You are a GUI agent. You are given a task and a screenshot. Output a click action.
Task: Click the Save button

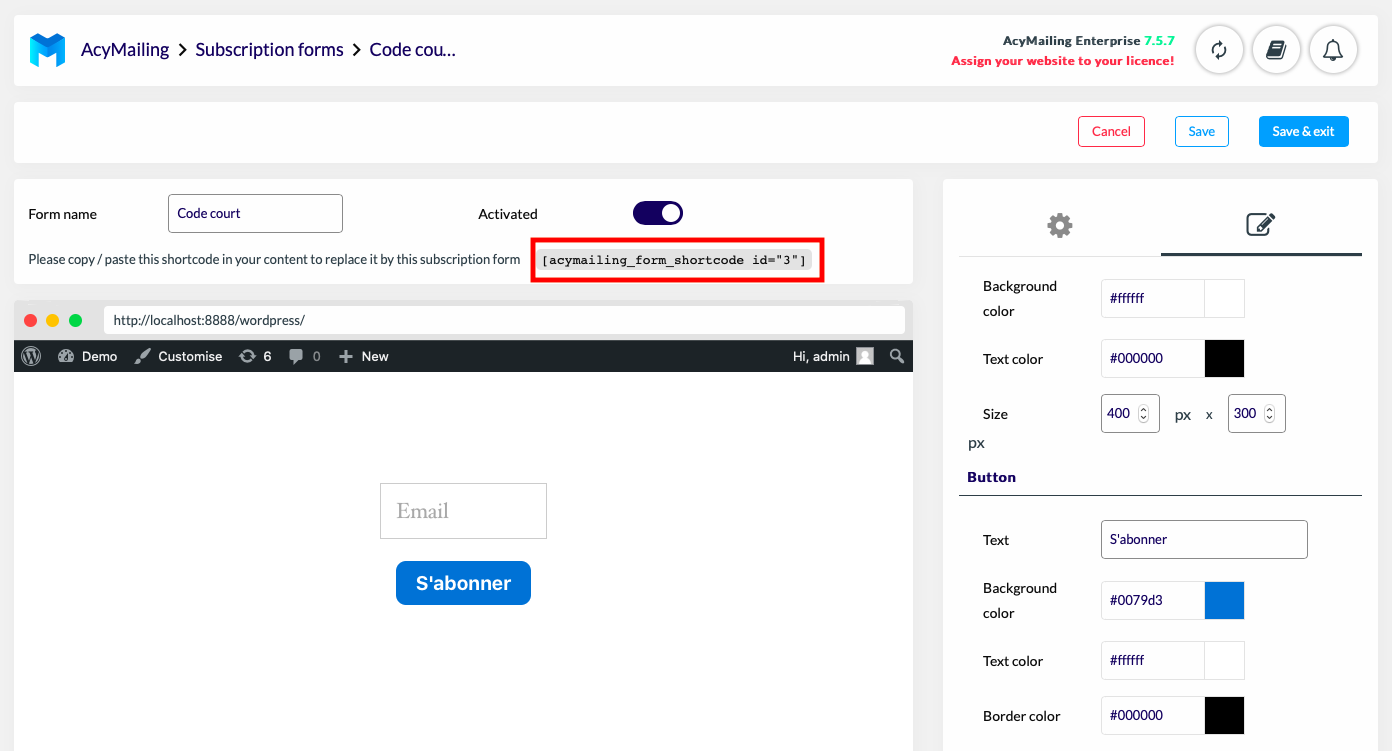(x=1201, y=131)
